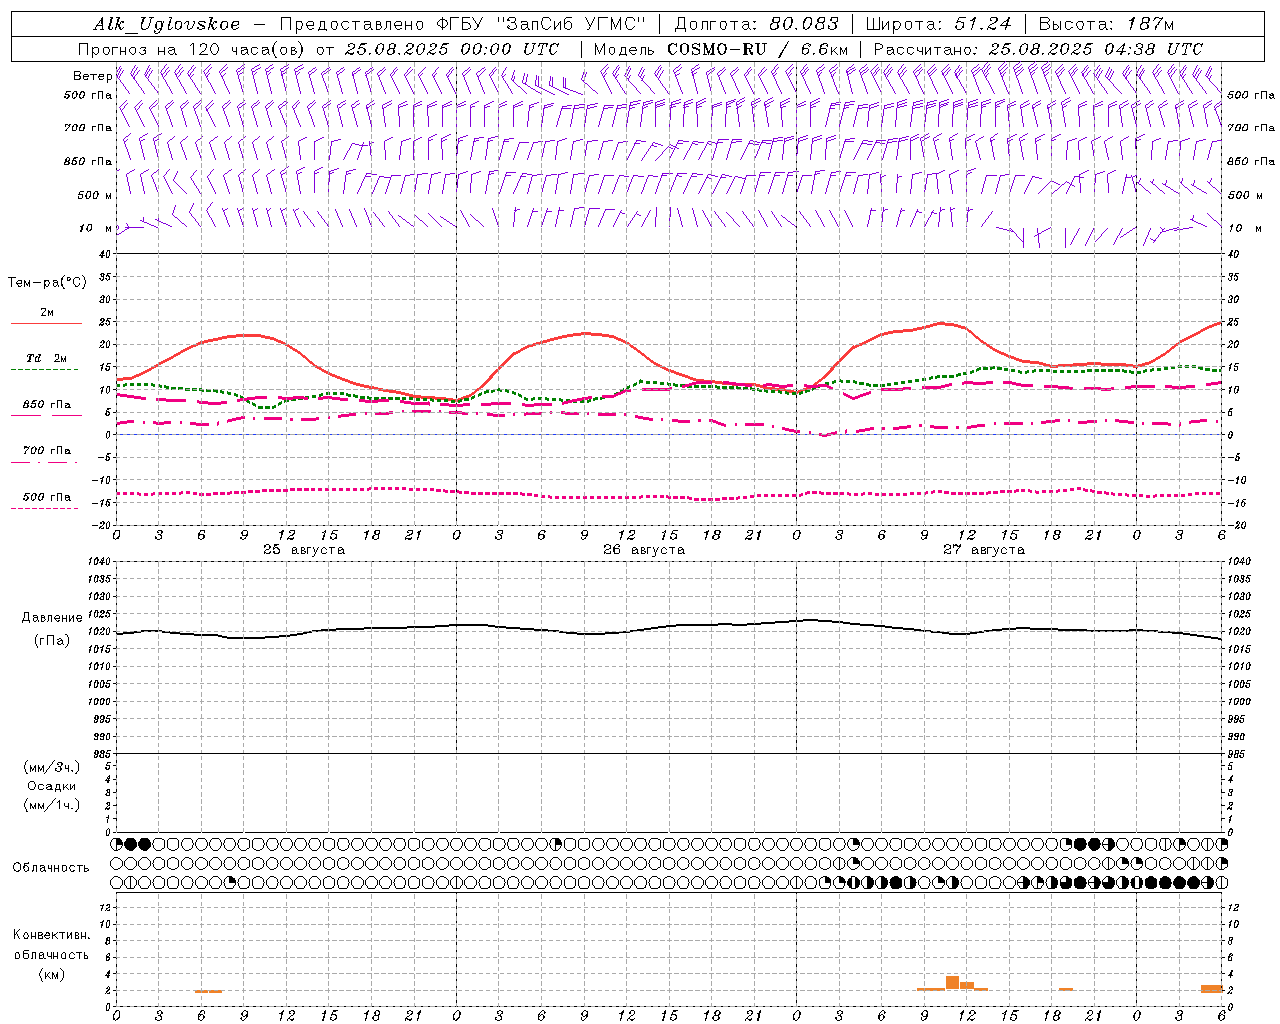Click the Td 2м legend label
This screenshot has width=1280, height=1024.
coord(47,358)
